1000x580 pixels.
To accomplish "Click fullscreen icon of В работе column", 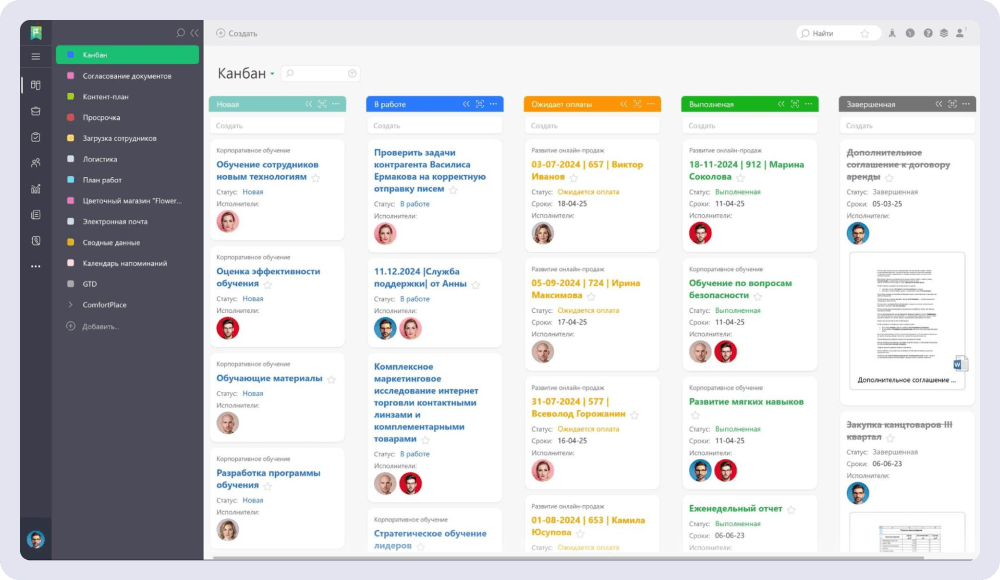I will coord(480,104).
